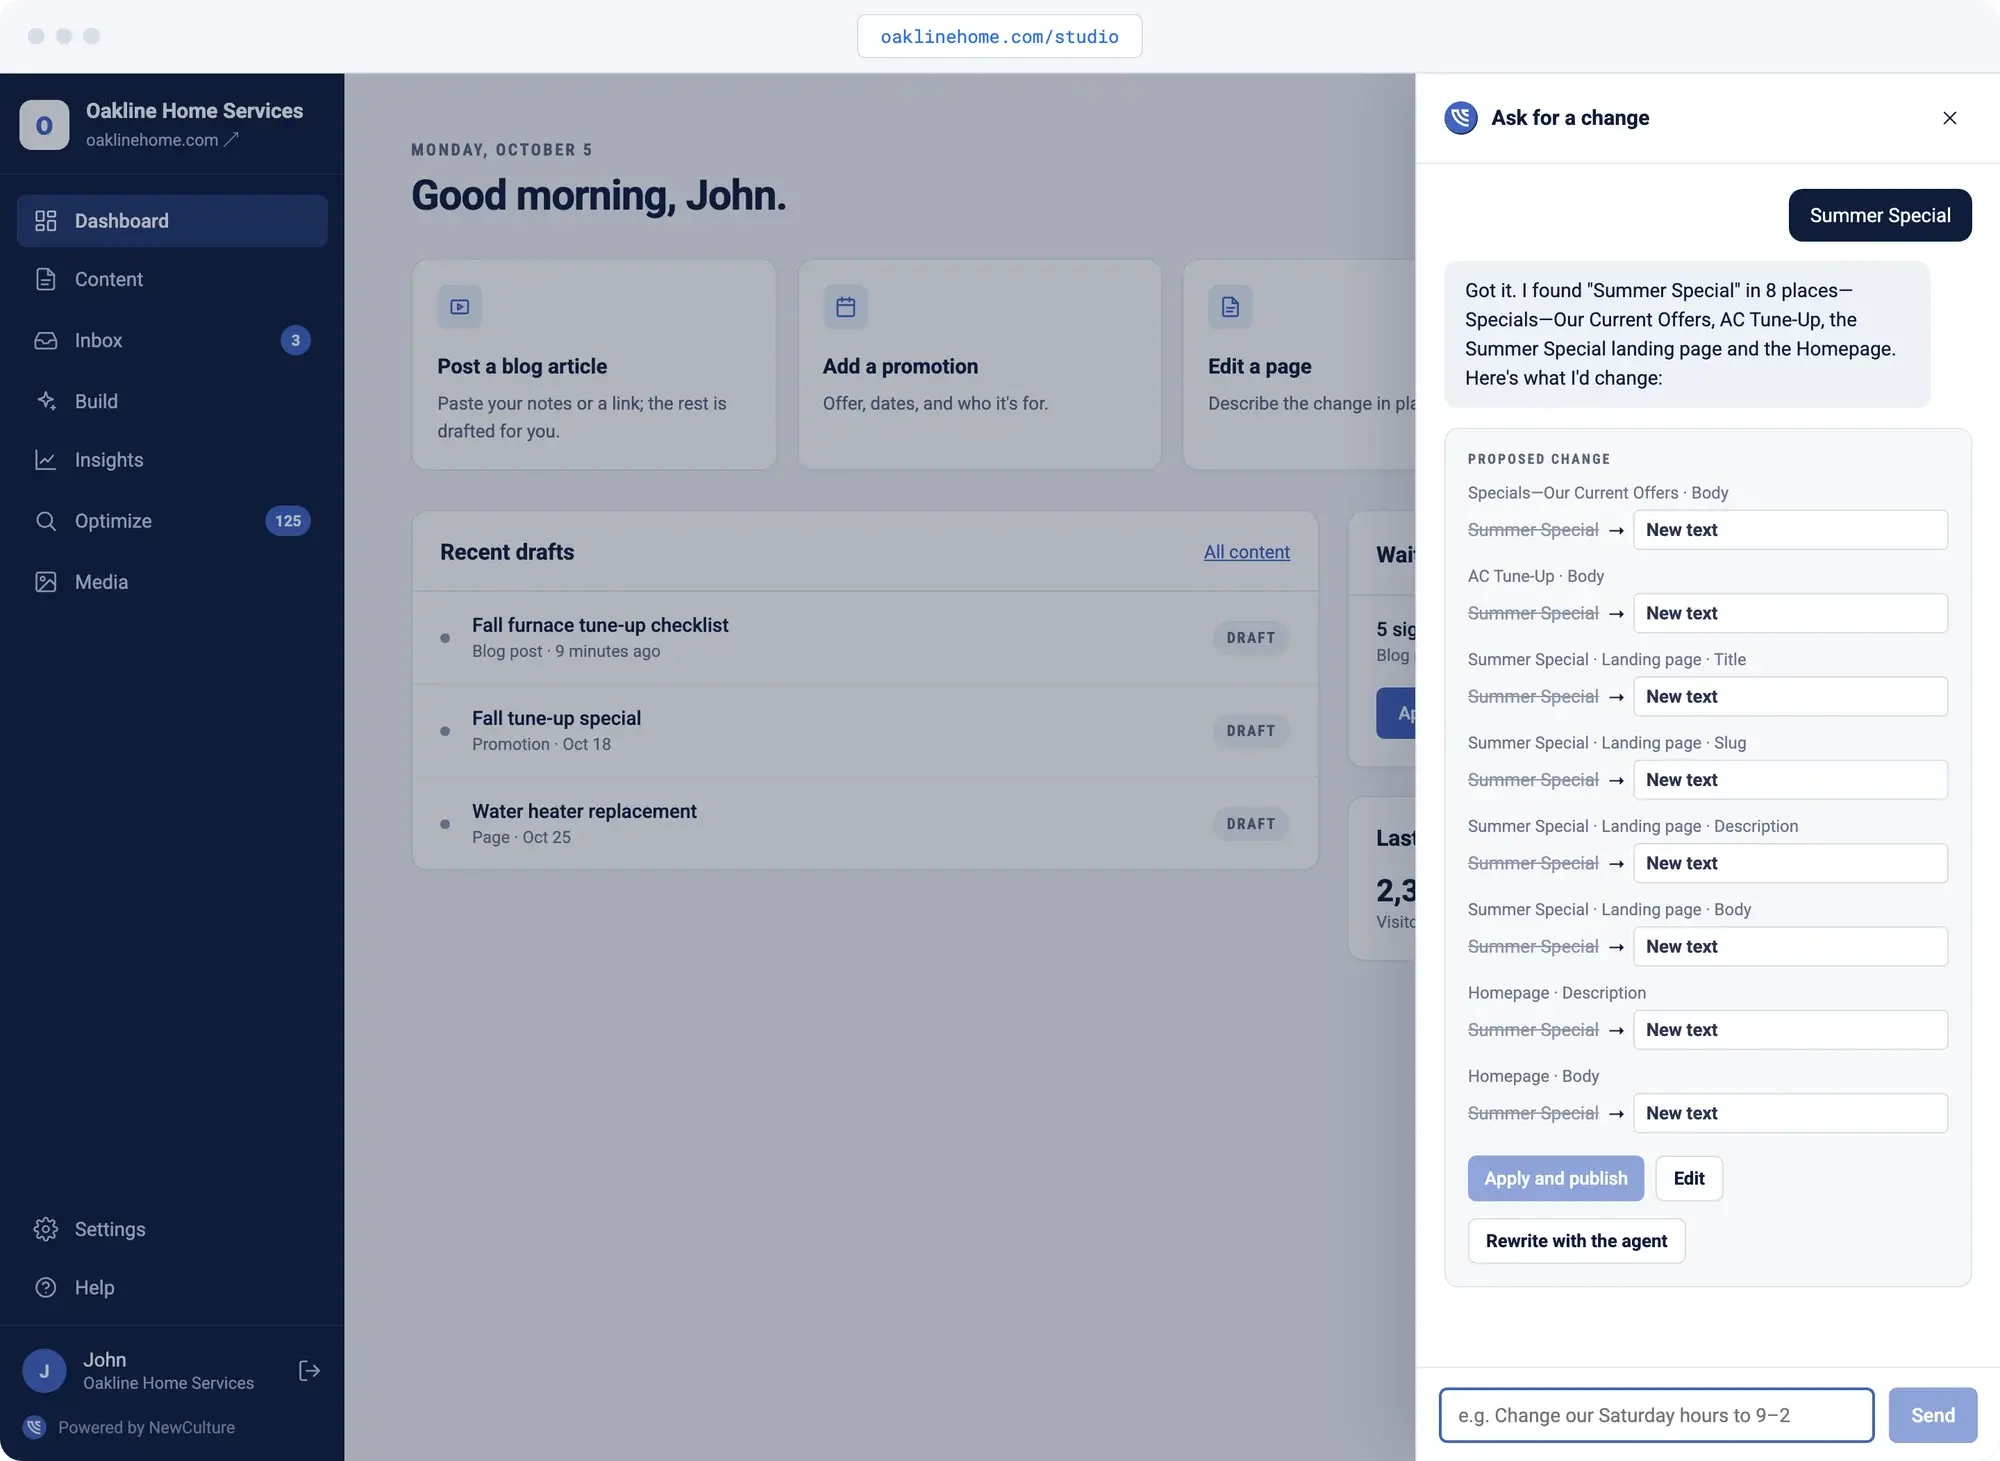This screenshot has width=2000, height=1461.
Task: Click the Media image icon
Action: tap(46, 582)
